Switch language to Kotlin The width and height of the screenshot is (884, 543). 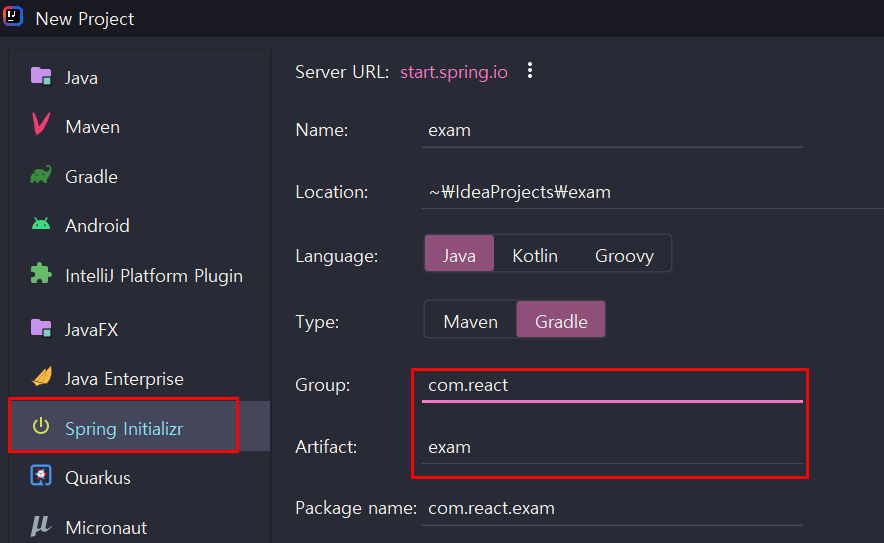535,255
